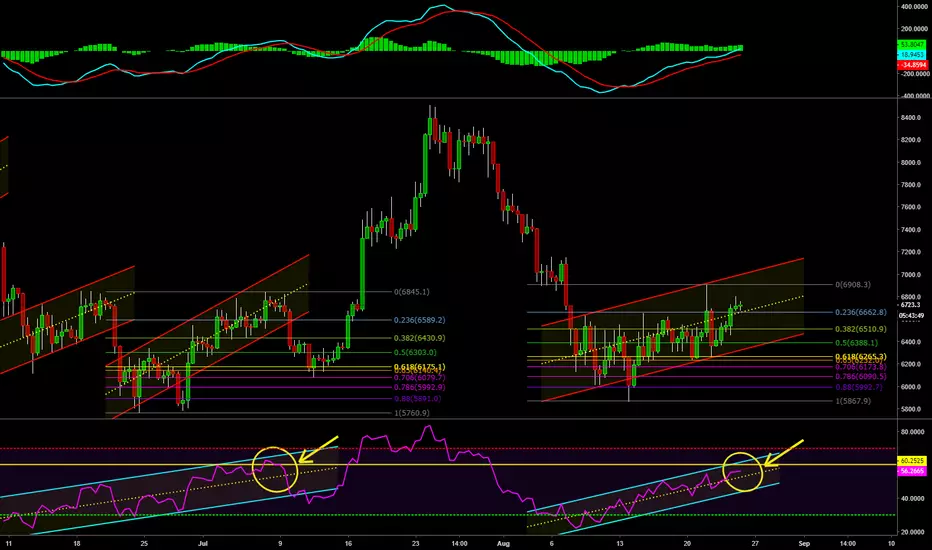The width and height of the screenshot is (932, 550).
Task: Click Fibonacci label 0.236(6662.8)
Action: point(861,312)
